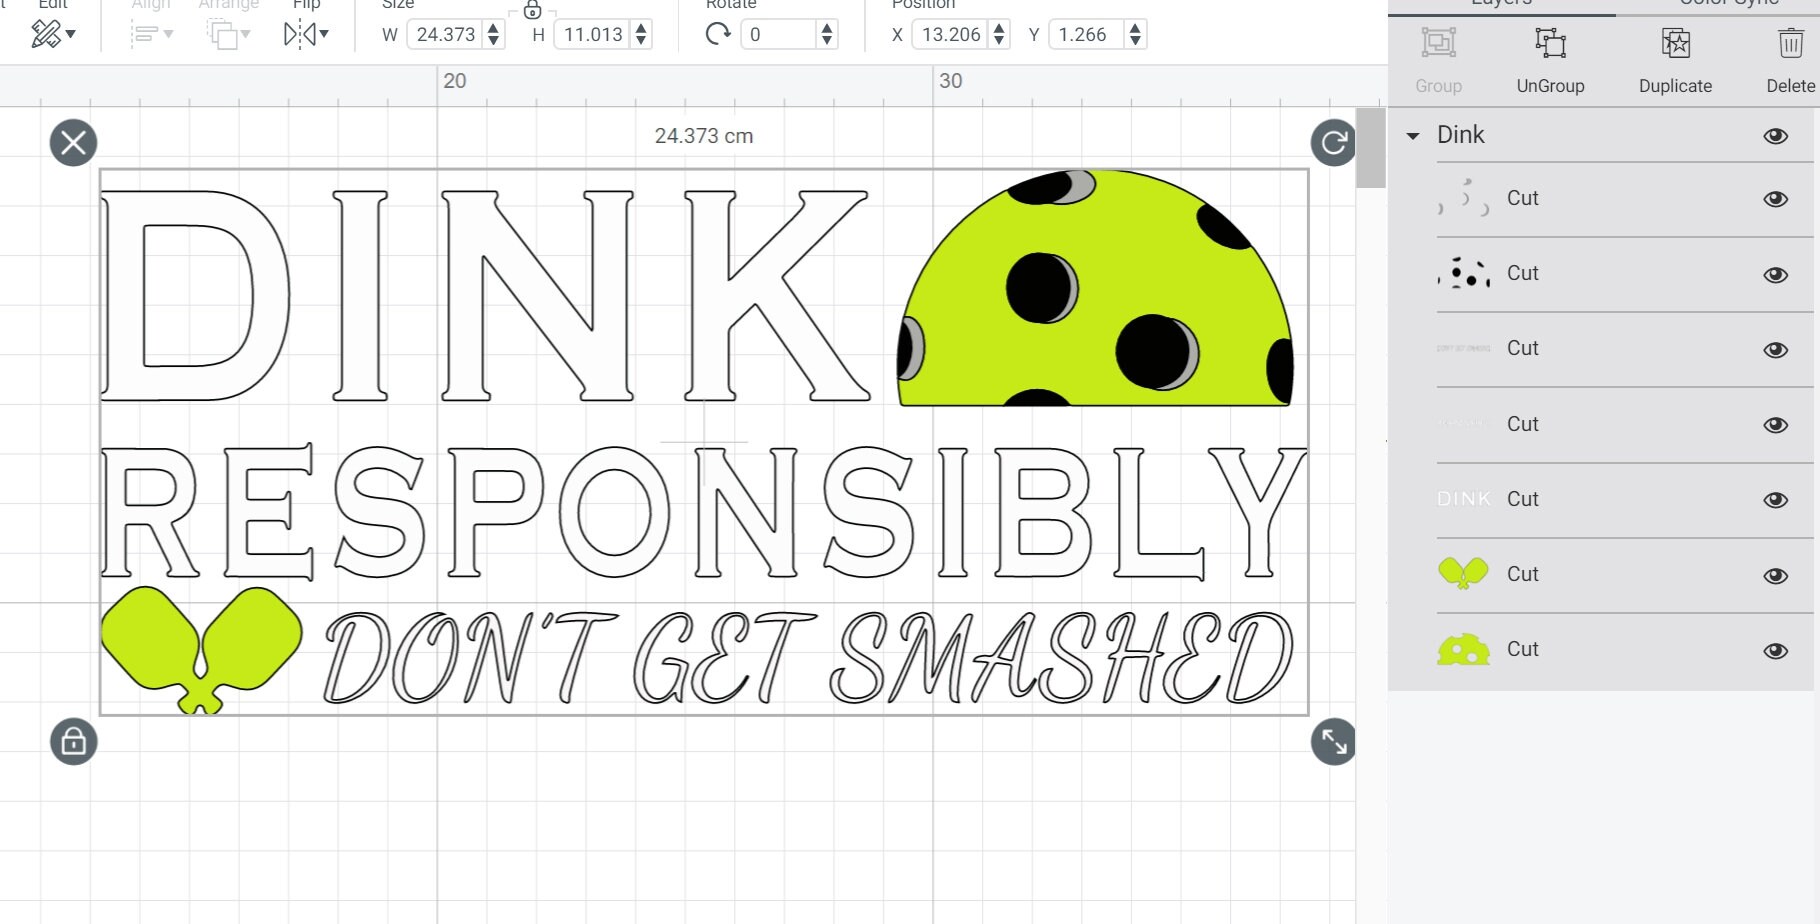1820x924 pixels.
Task: Hide the DINK text Cut layer
Action: pyautogui.click(x=1776, y=500)
